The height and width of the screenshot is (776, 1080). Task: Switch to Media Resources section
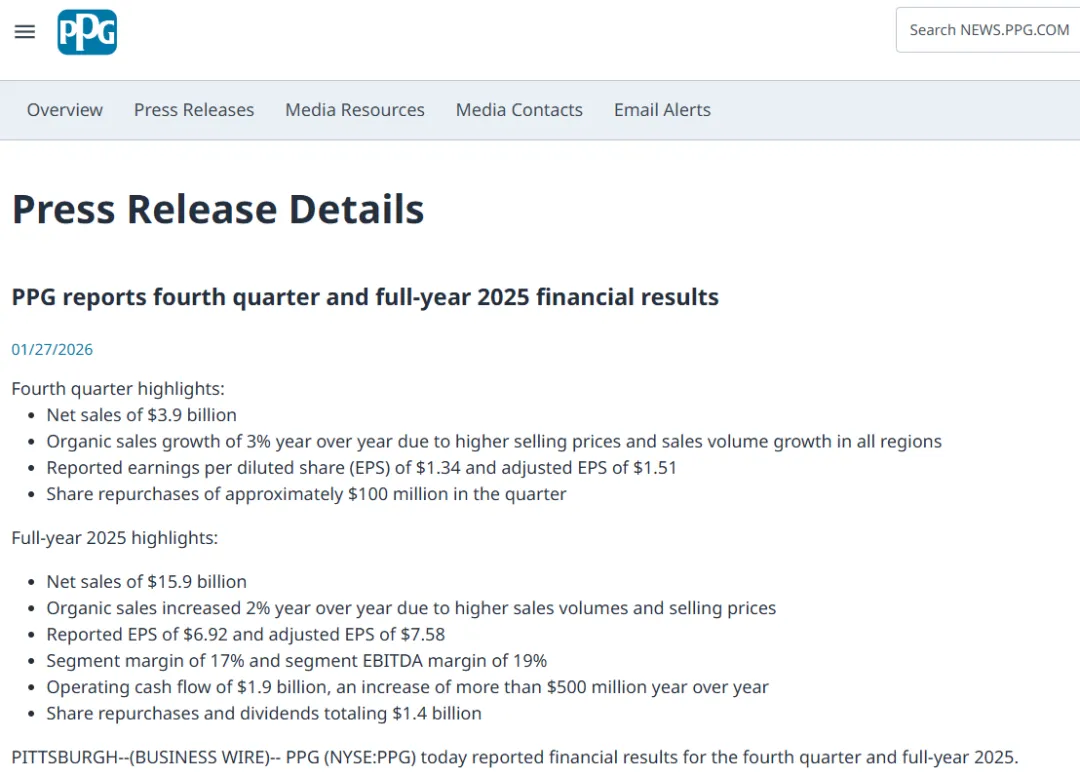(x=355, y=110)
